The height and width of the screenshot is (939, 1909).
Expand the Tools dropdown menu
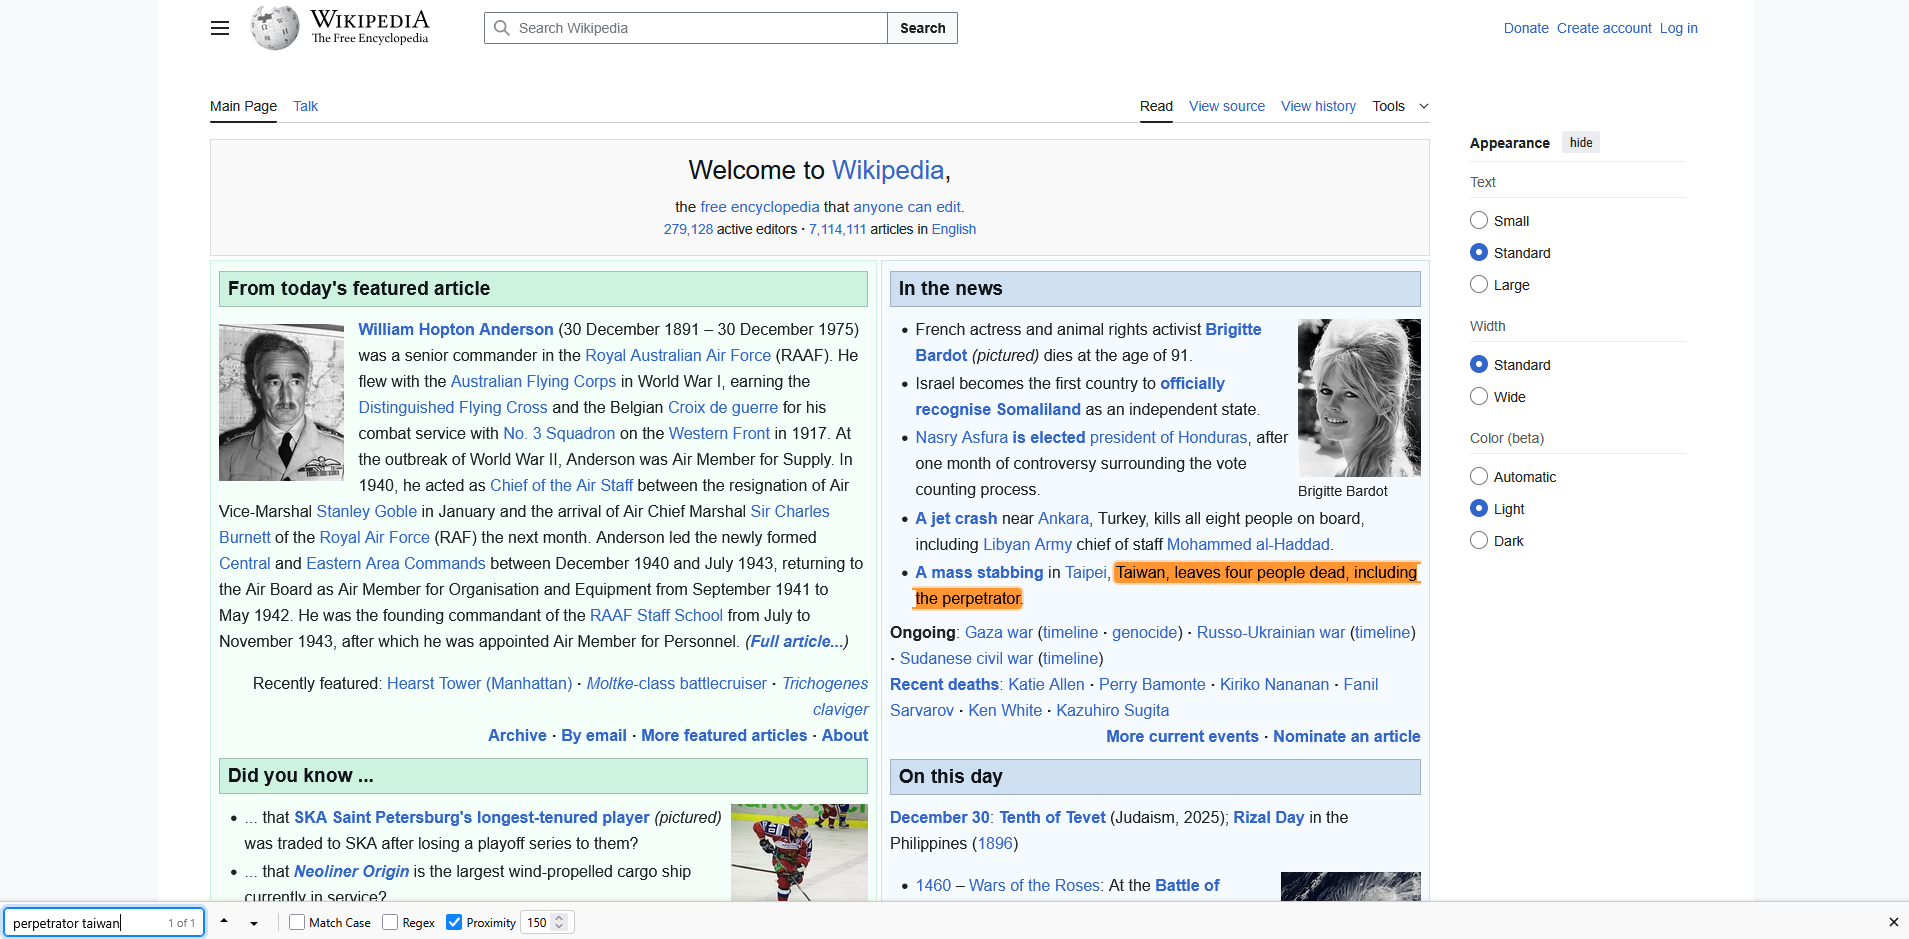click(1400, 106)
